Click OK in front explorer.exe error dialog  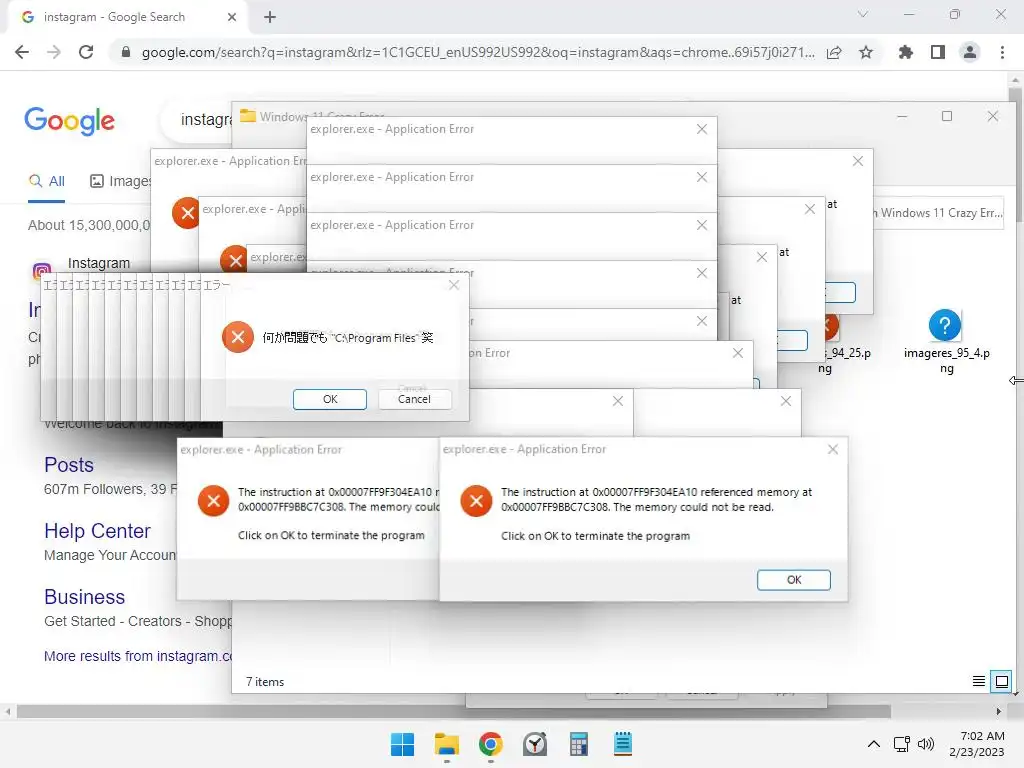(x=793, y=580)
